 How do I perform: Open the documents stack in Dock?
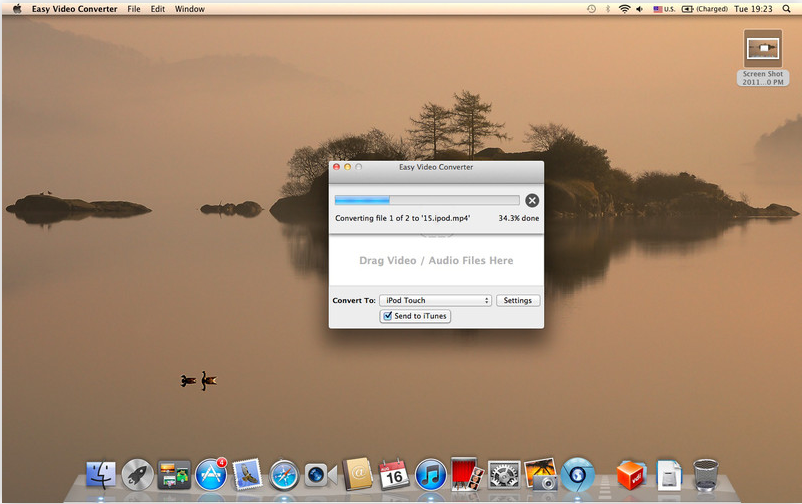[669, 475]
